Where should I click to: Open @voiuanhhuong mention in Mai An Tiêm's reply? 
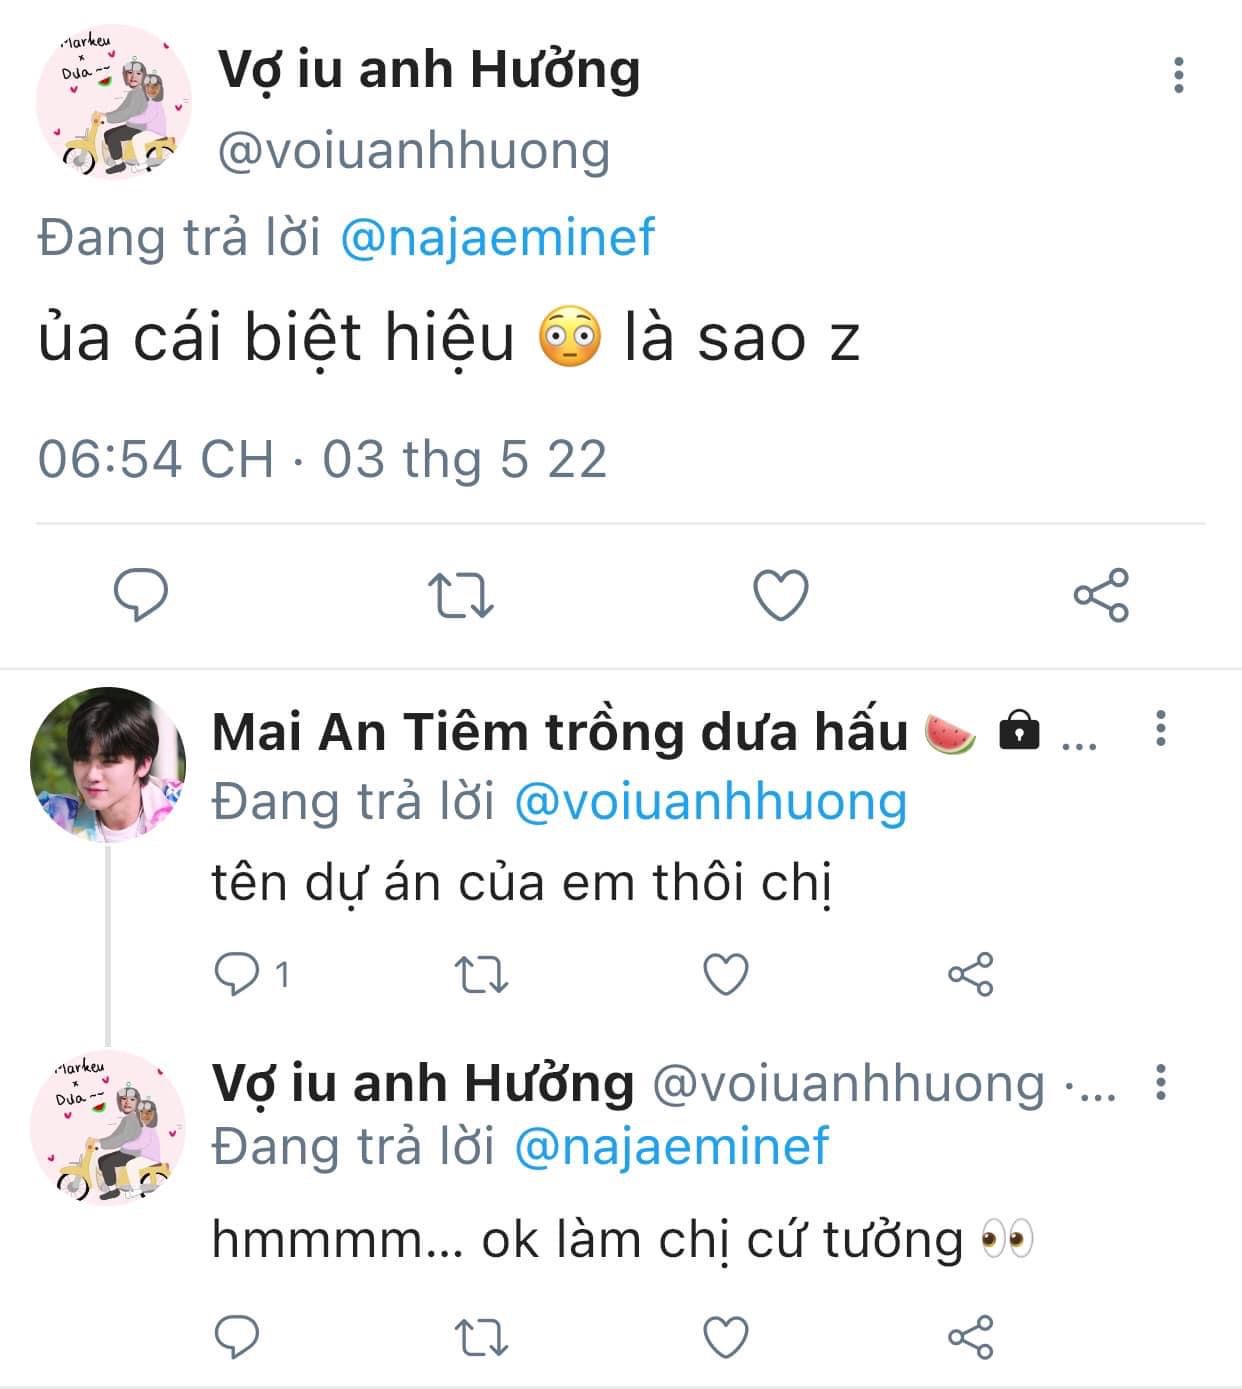coord(710,802)
